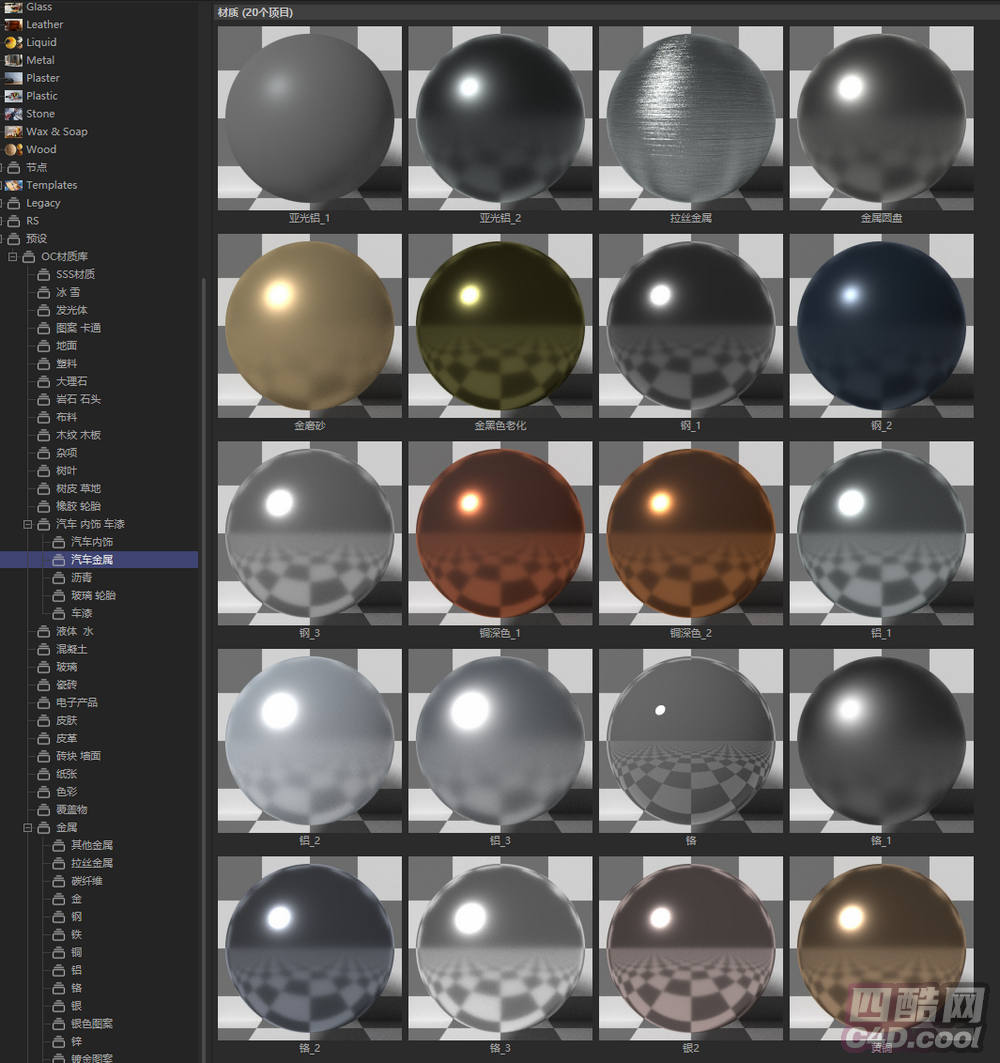The width and height of the screenshot is (1000, 1063).
Task: Open the Templates folder icon
Action: tap(13, 185)
